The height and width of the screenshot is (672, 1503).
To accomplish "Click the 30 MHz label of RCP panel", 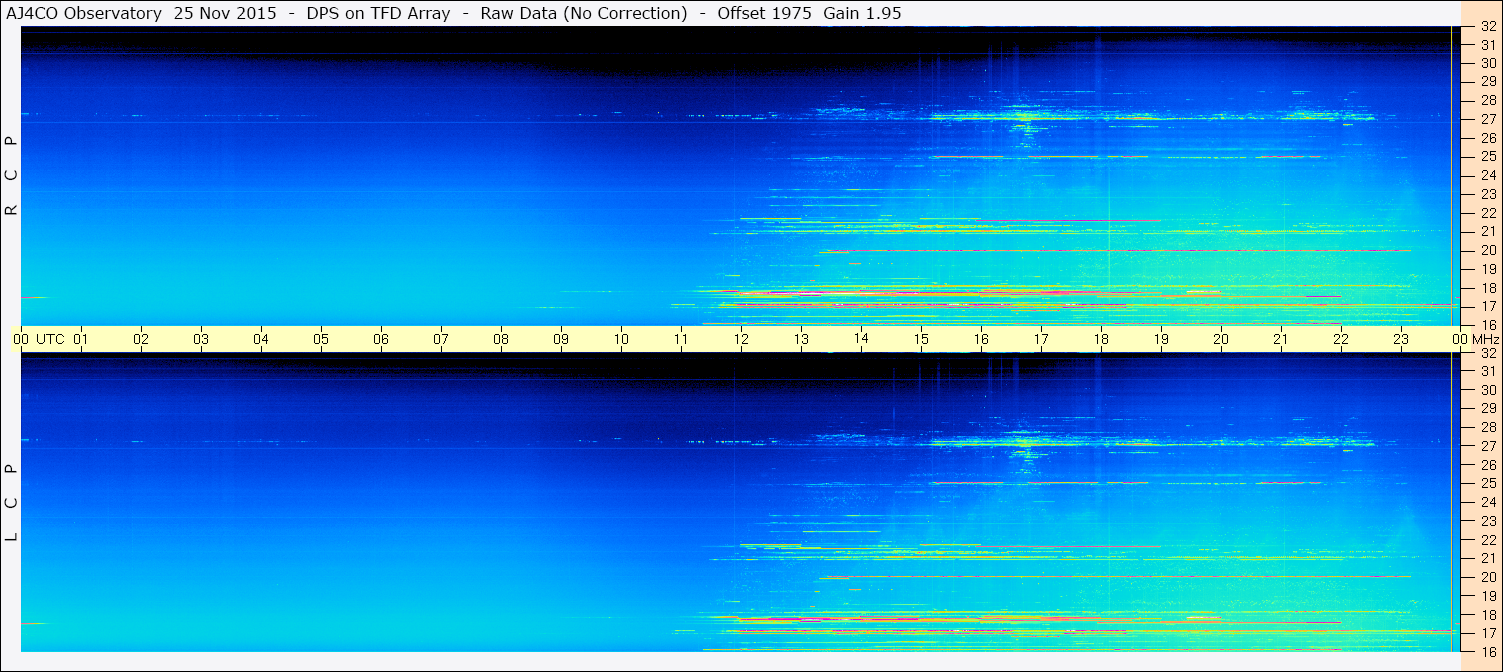I will tap(1487, 63).
